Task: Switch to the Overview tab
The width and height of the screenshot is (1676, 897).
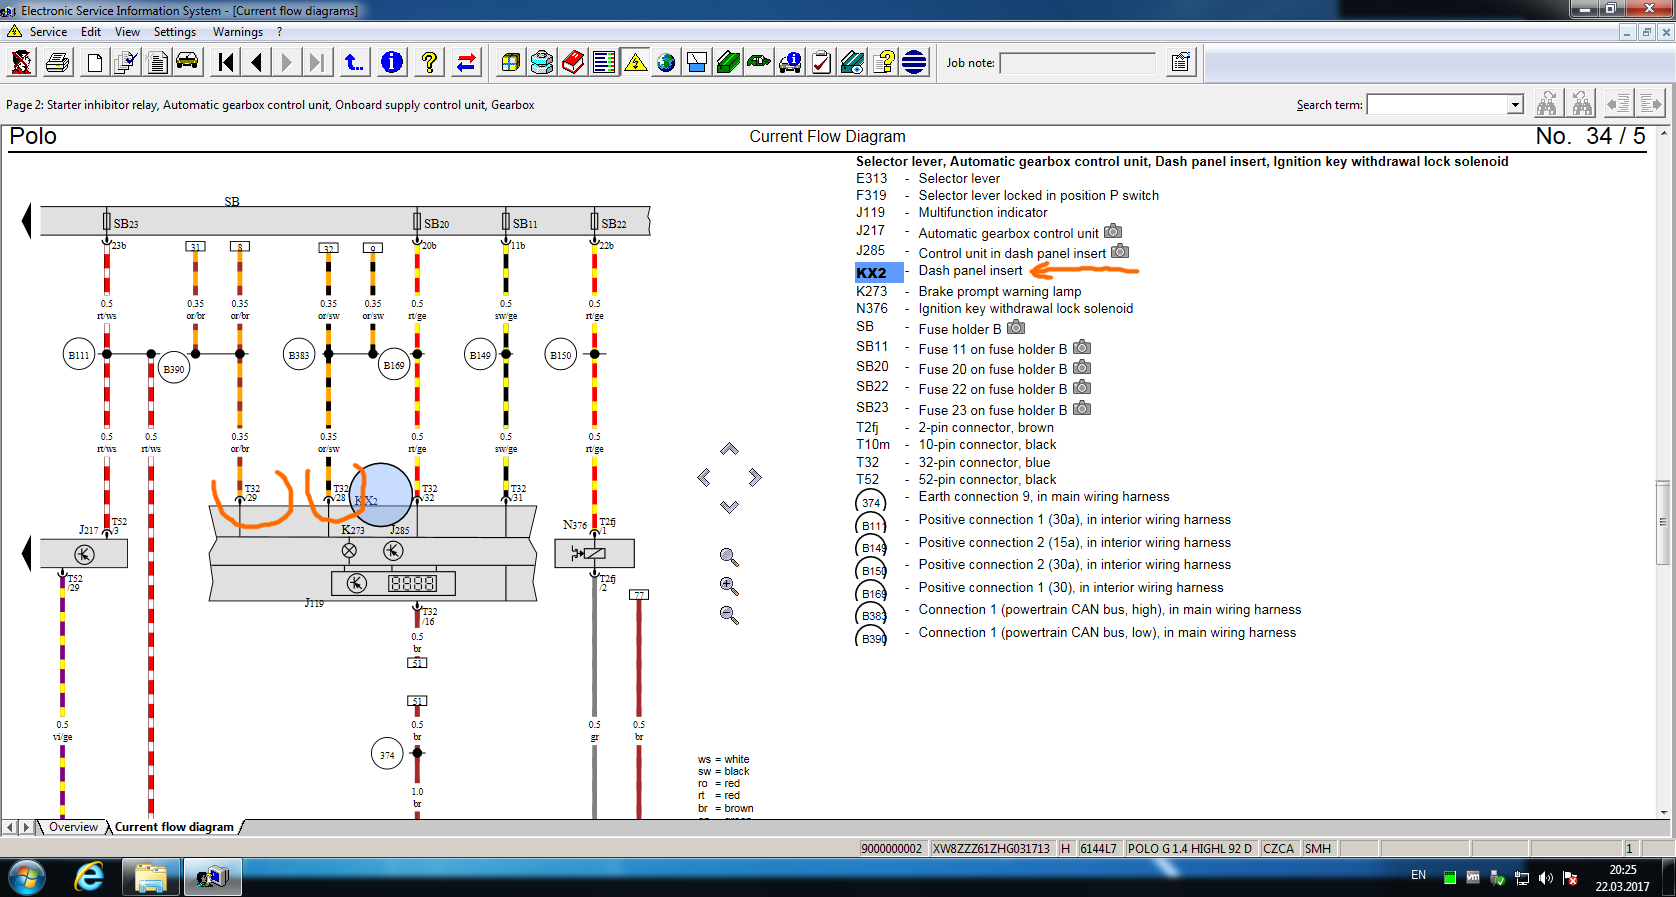Action: [74, 827]
